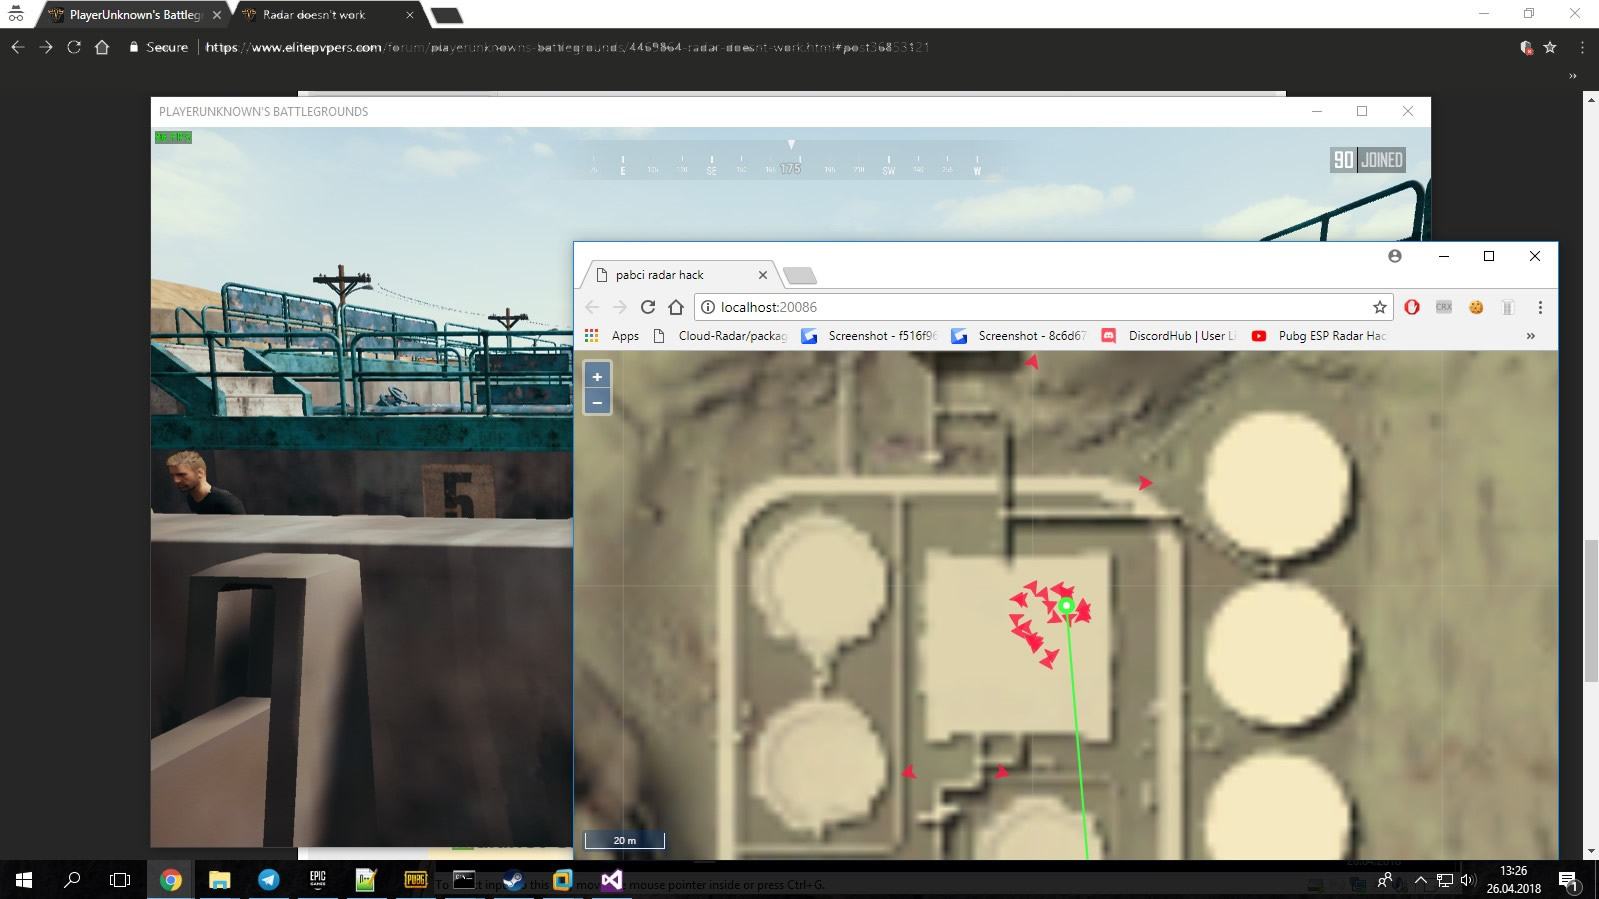Image resolution: width=1599 pixels, height=899 pixels.
Task: Open Epic Games Launcher from the taskbar
Action: click(x=318, y=880)
